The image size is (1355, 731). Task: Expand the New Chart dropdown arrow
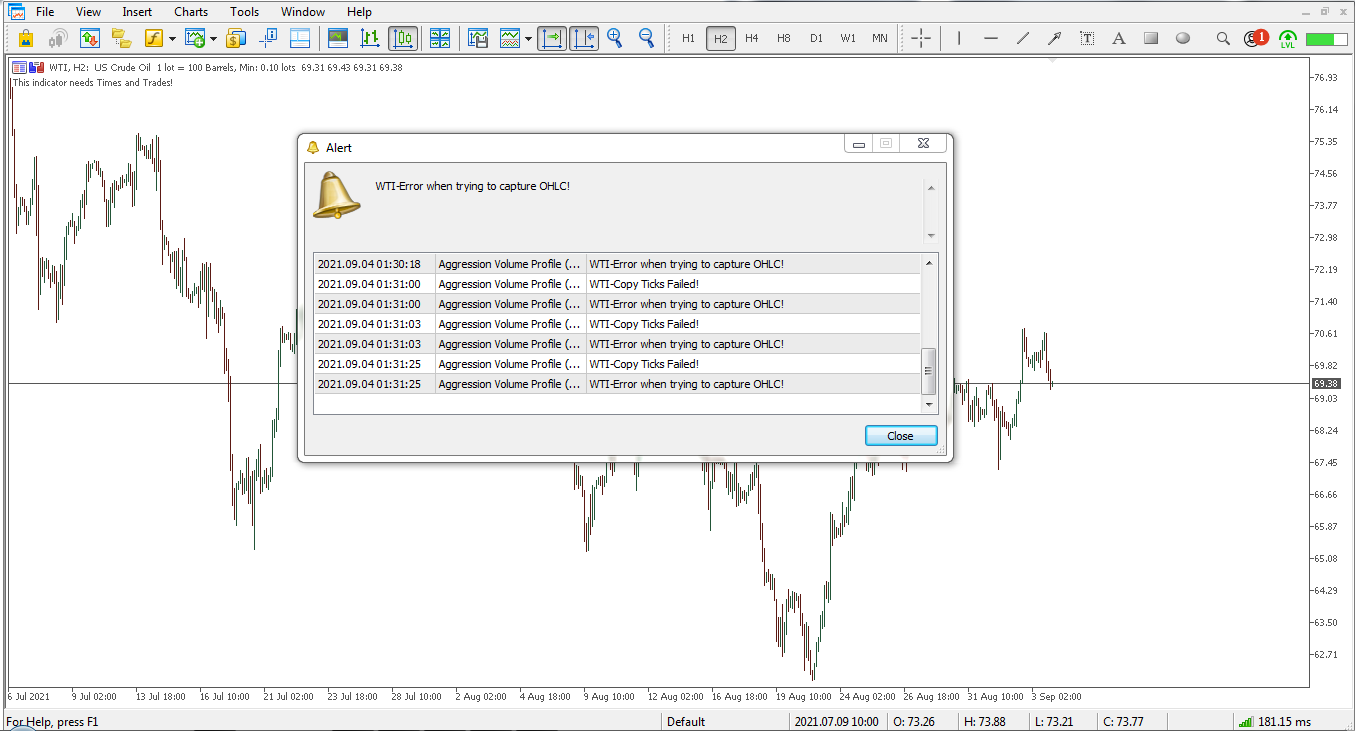click(213, 39)
